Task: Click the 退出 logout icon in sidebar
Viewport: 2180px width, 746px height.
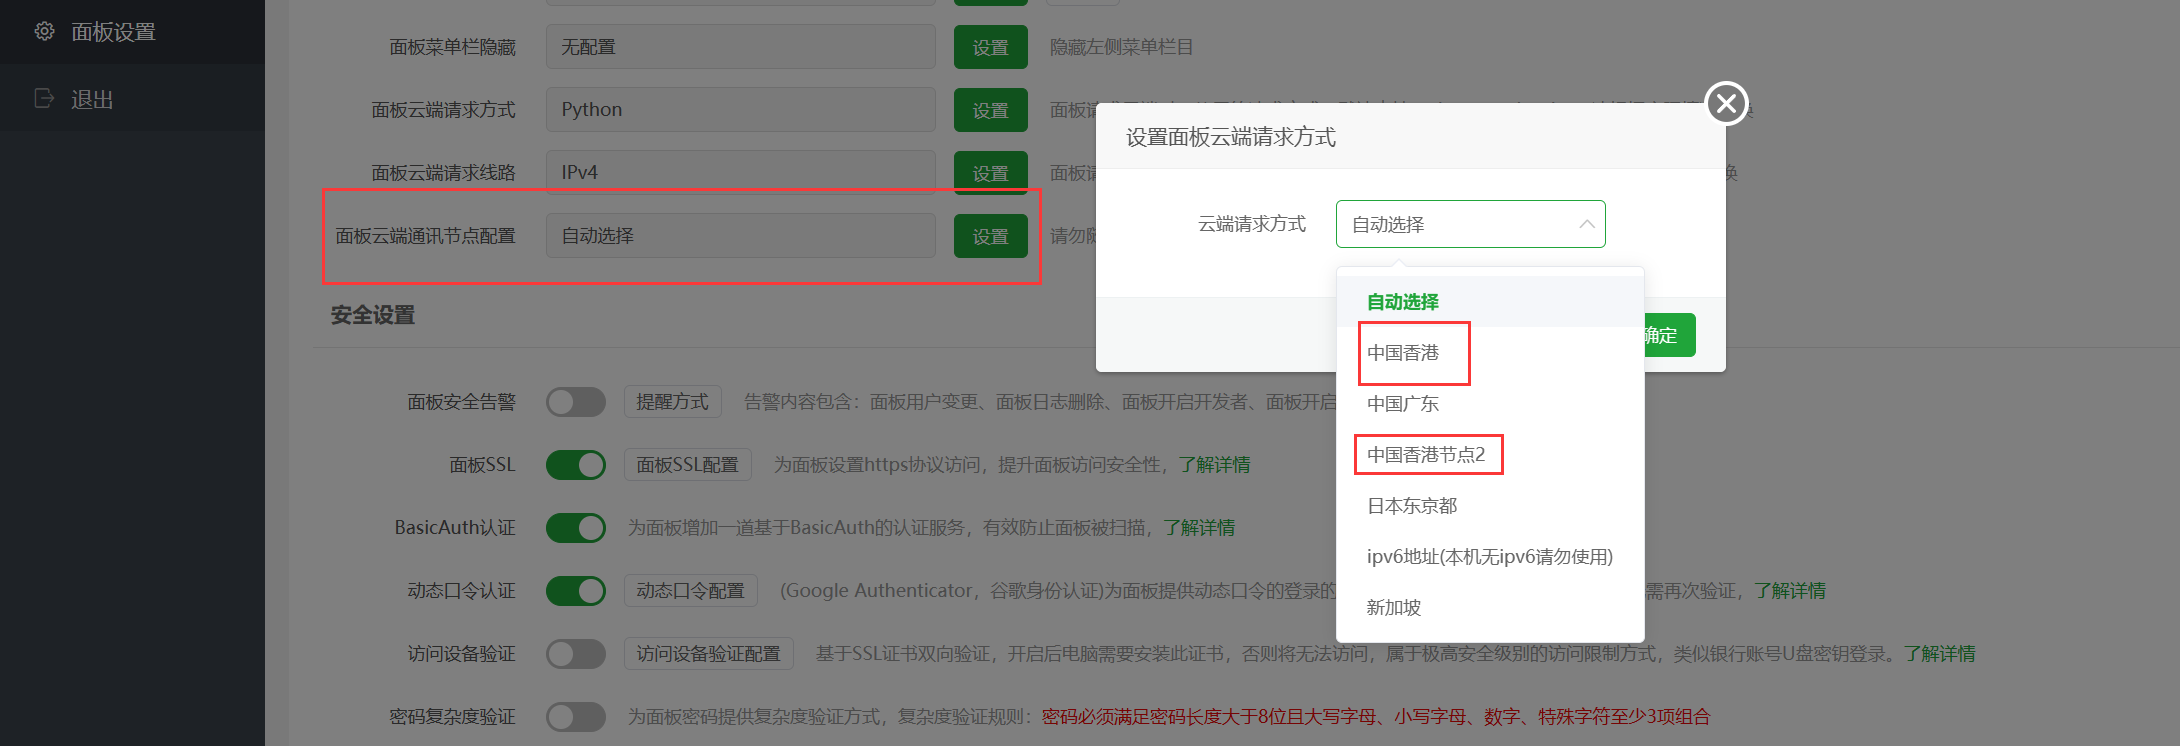Action: tap(44, 98)
